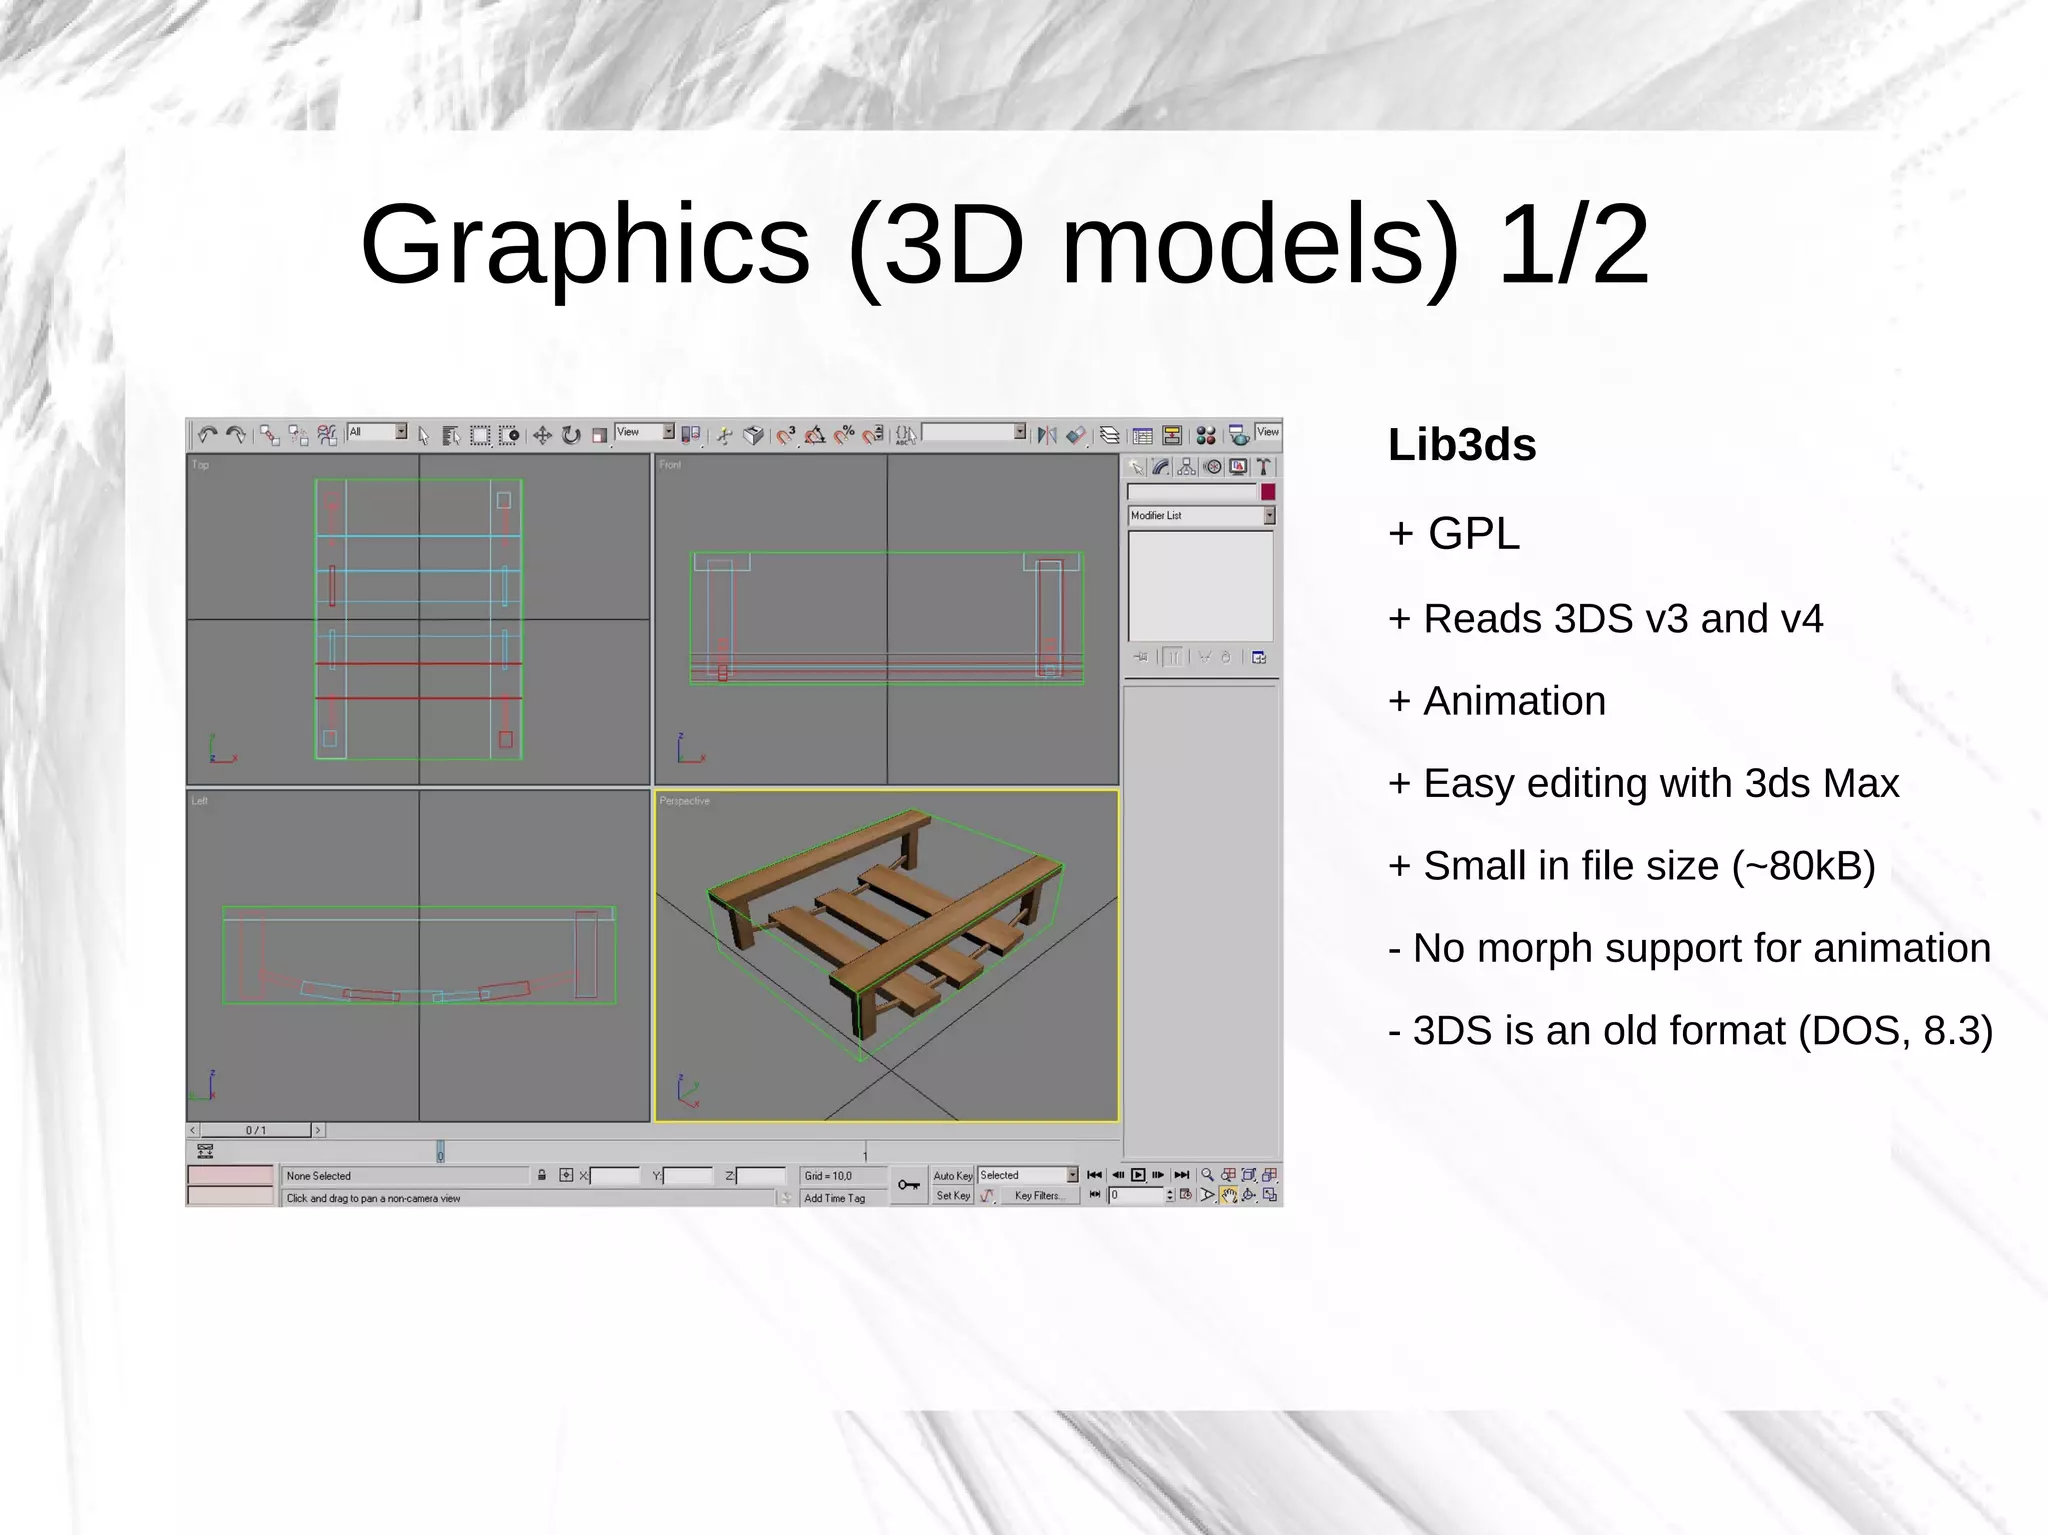Click the X coordinate field
The width and height of the screenshot is (2048, 1535).
[615, 1176]
